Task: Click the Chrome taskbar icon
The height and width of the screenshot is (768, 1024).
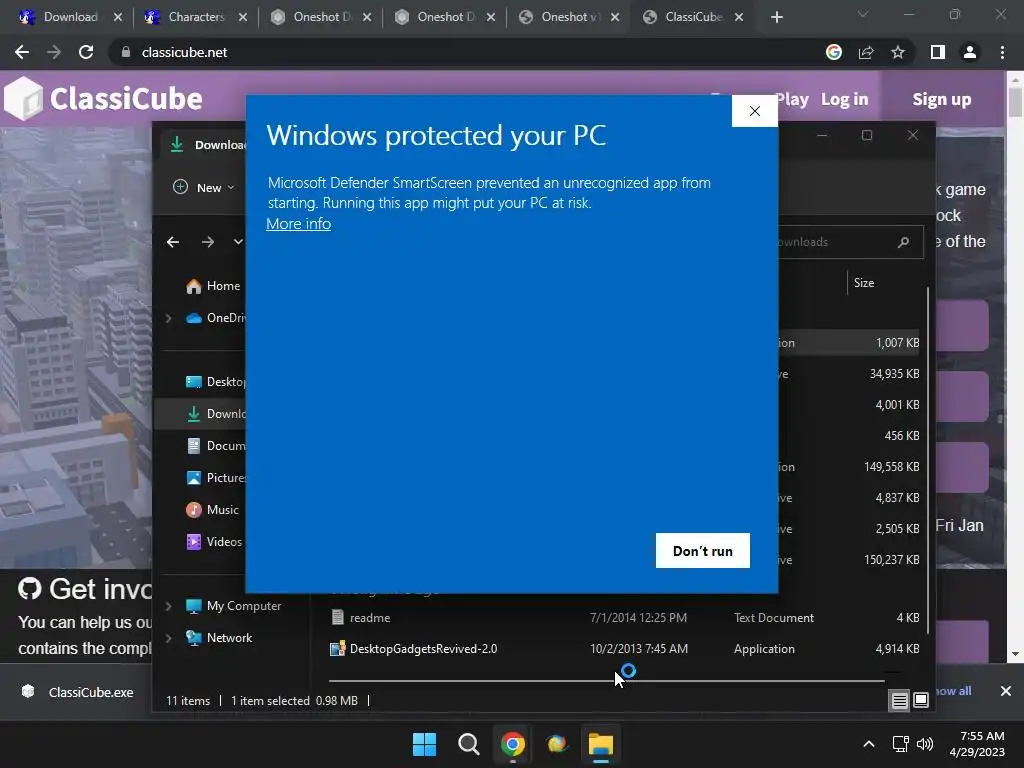Action: pyautogui.click(x=513, y=744)
